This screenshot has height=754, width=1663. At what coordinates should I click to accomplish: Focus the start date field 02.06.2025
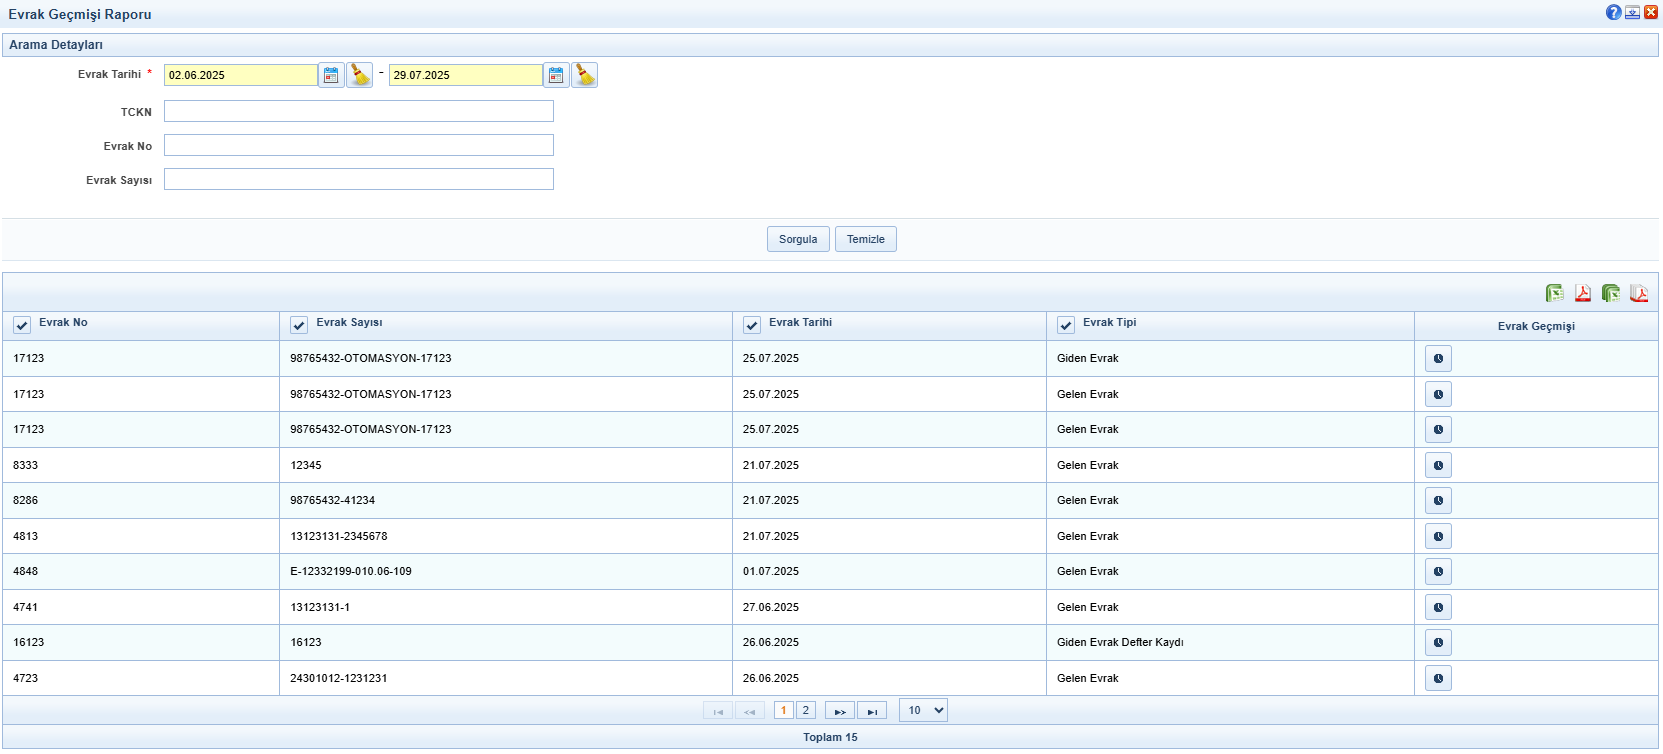click(241, 75)
